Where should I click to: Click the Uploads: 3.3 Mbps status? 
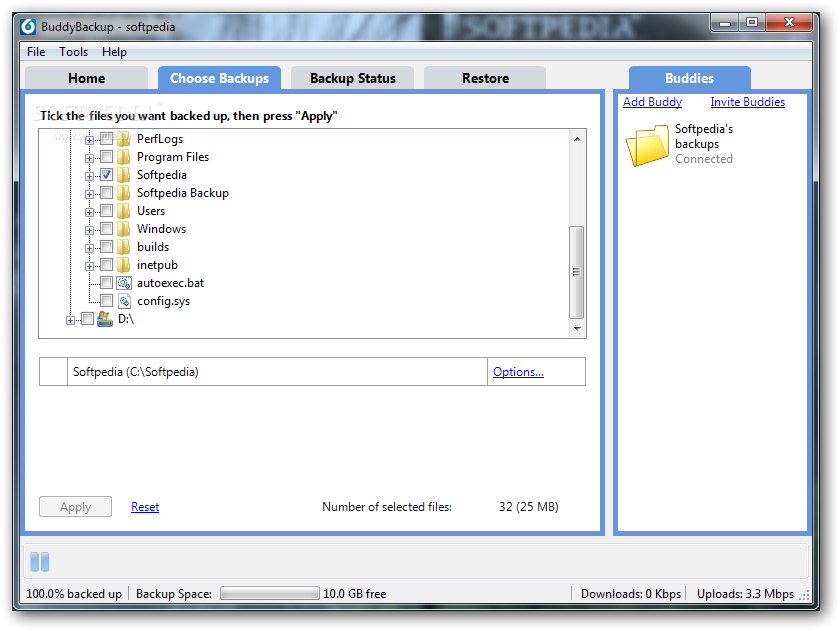[745, 594]
